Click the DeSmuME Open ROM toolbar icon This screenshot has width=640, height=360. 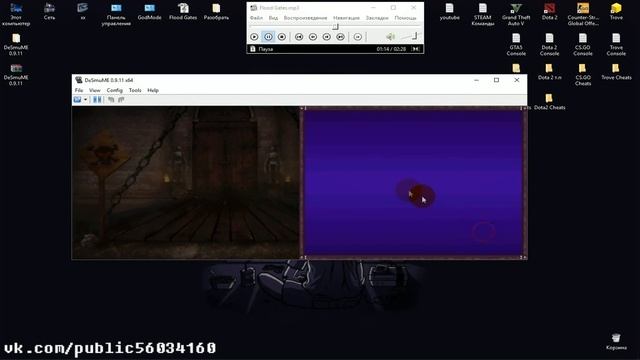point(78,100)
